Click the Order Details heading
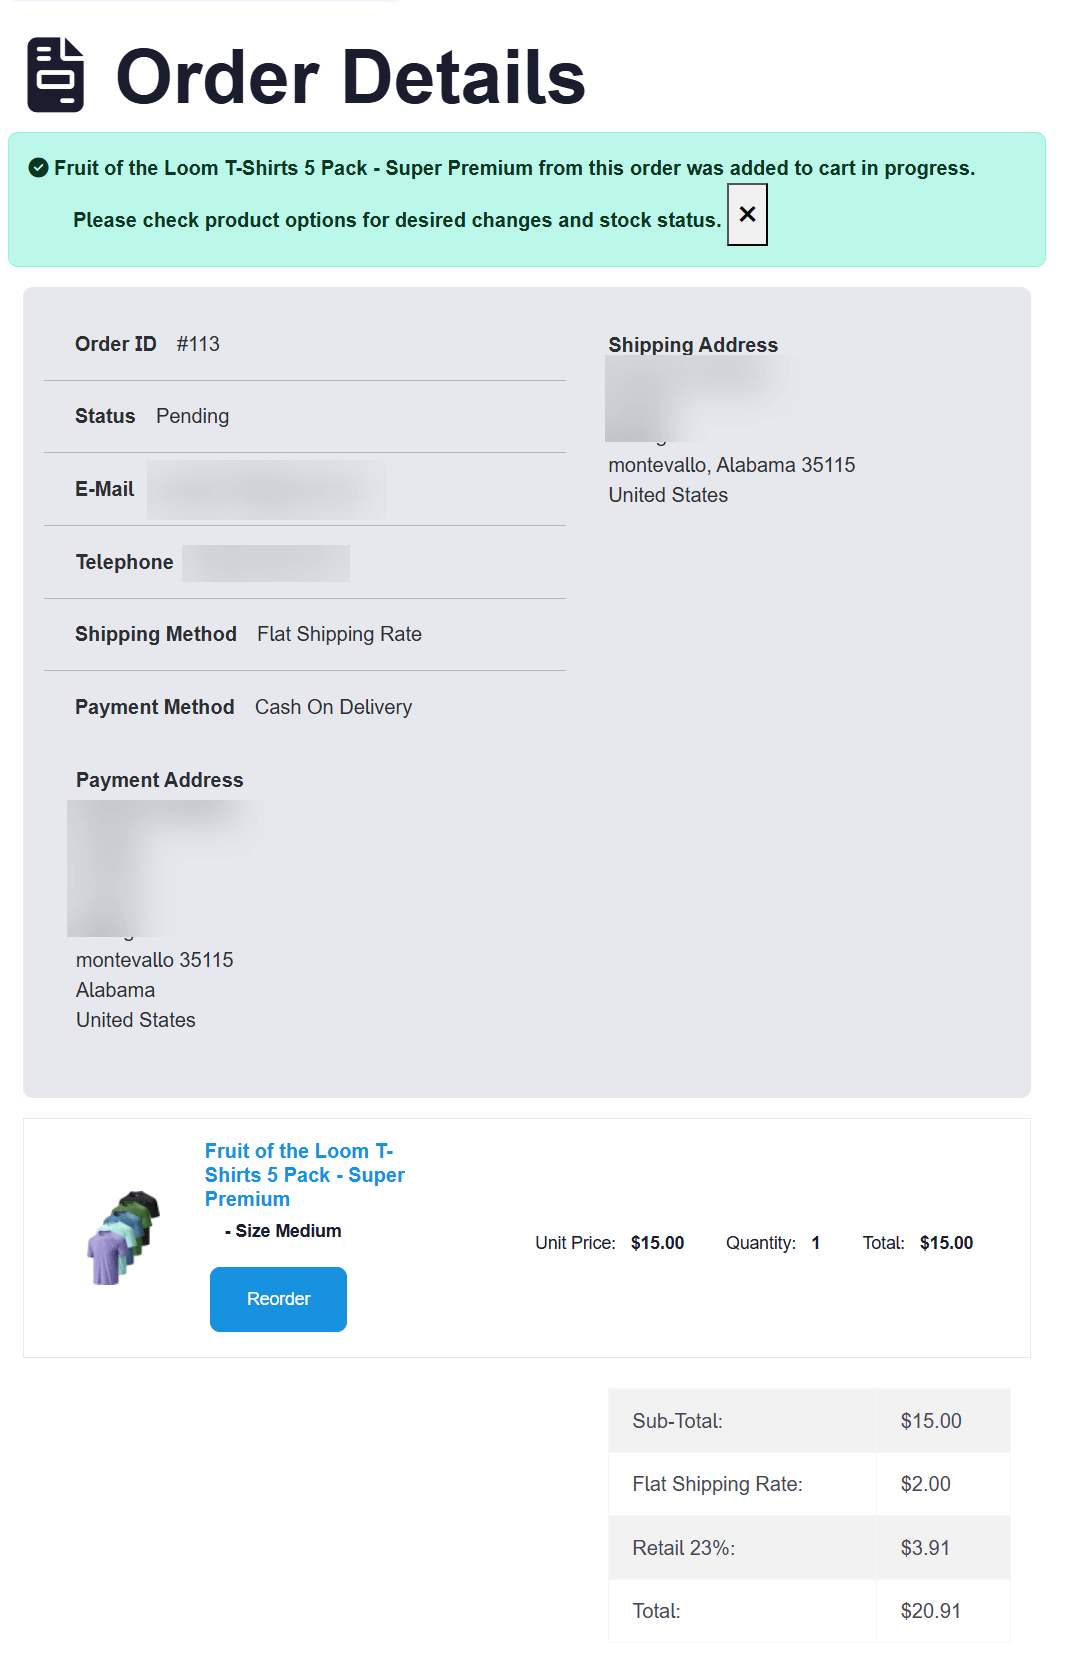1068x1666 pixels. [350, 77]
